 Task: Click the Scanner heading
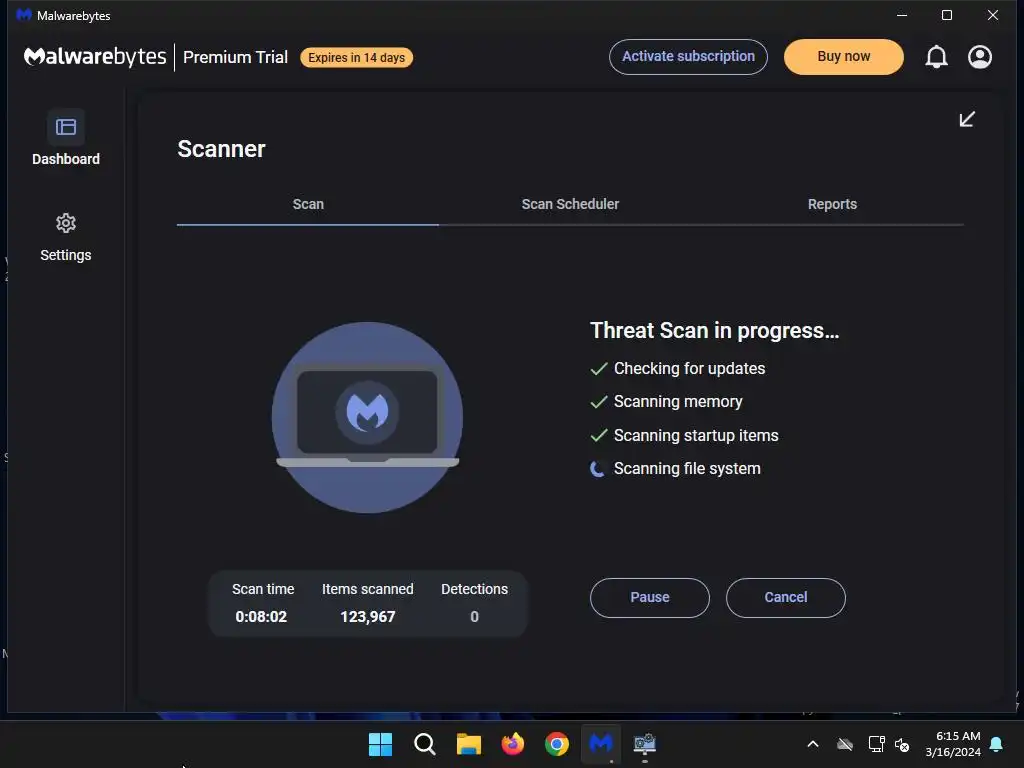click(221, 149)
